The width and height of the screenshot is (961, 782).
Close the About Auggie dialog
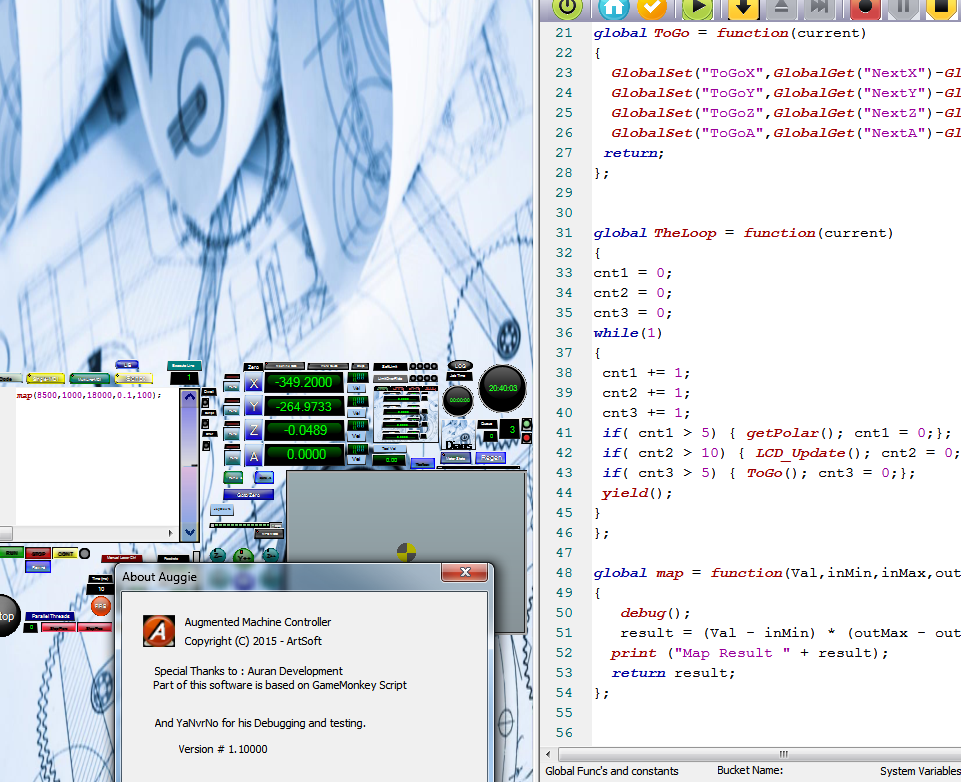point(464,574)
